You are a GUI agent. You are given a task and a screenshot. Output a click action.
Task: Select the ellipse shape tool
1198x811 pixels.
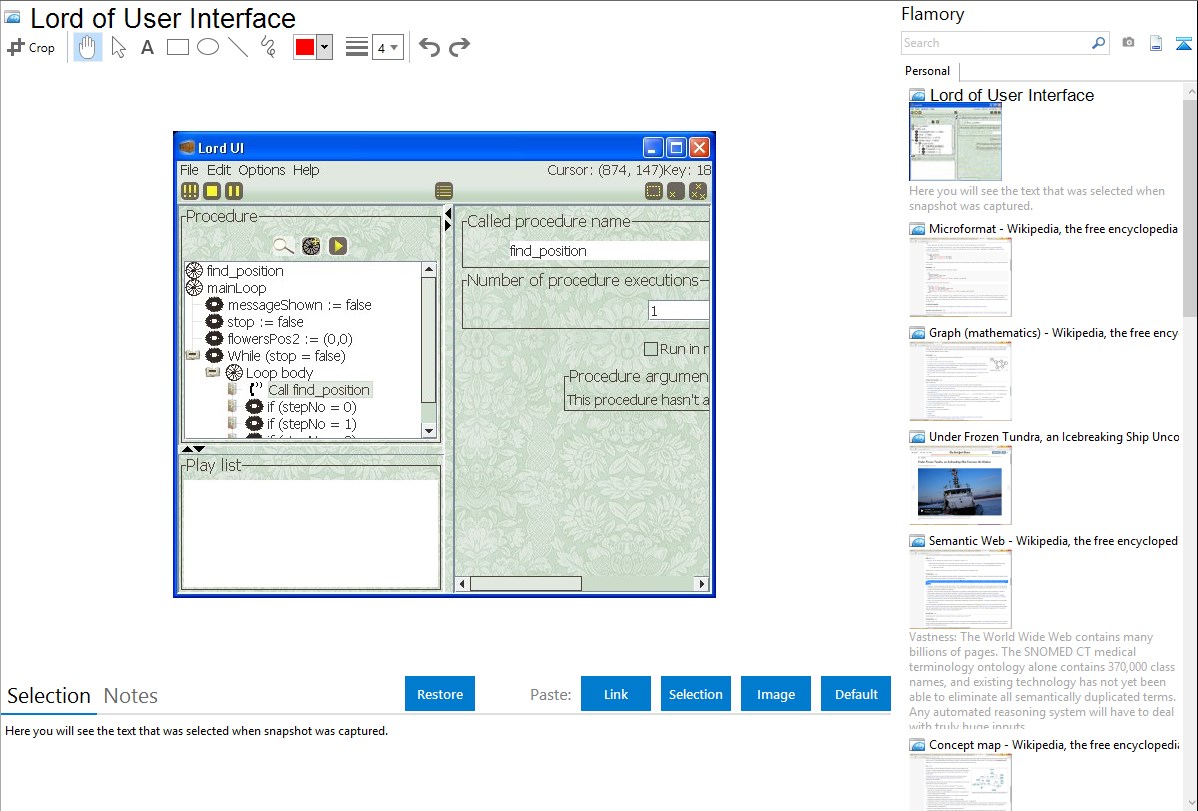coord(208,47)
